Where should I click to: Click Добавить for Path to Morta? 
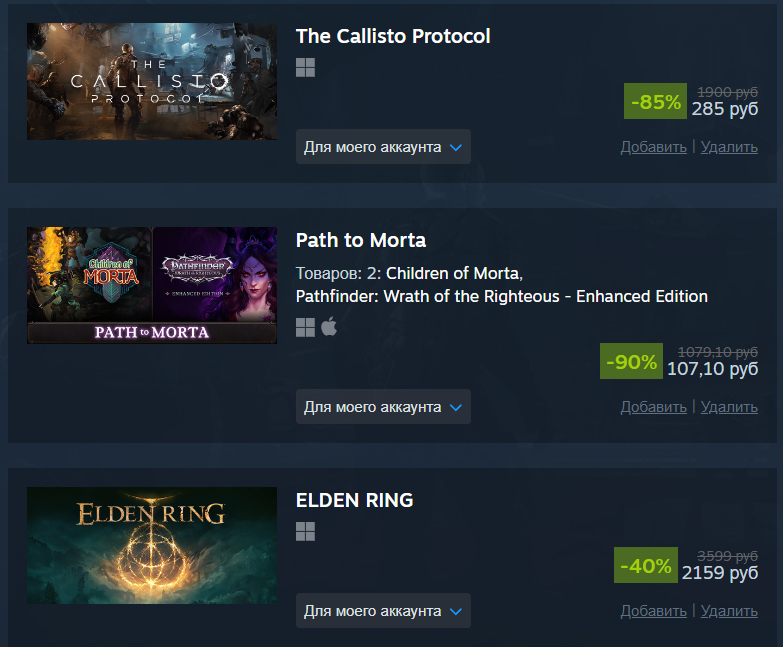(x=653, y=407)
